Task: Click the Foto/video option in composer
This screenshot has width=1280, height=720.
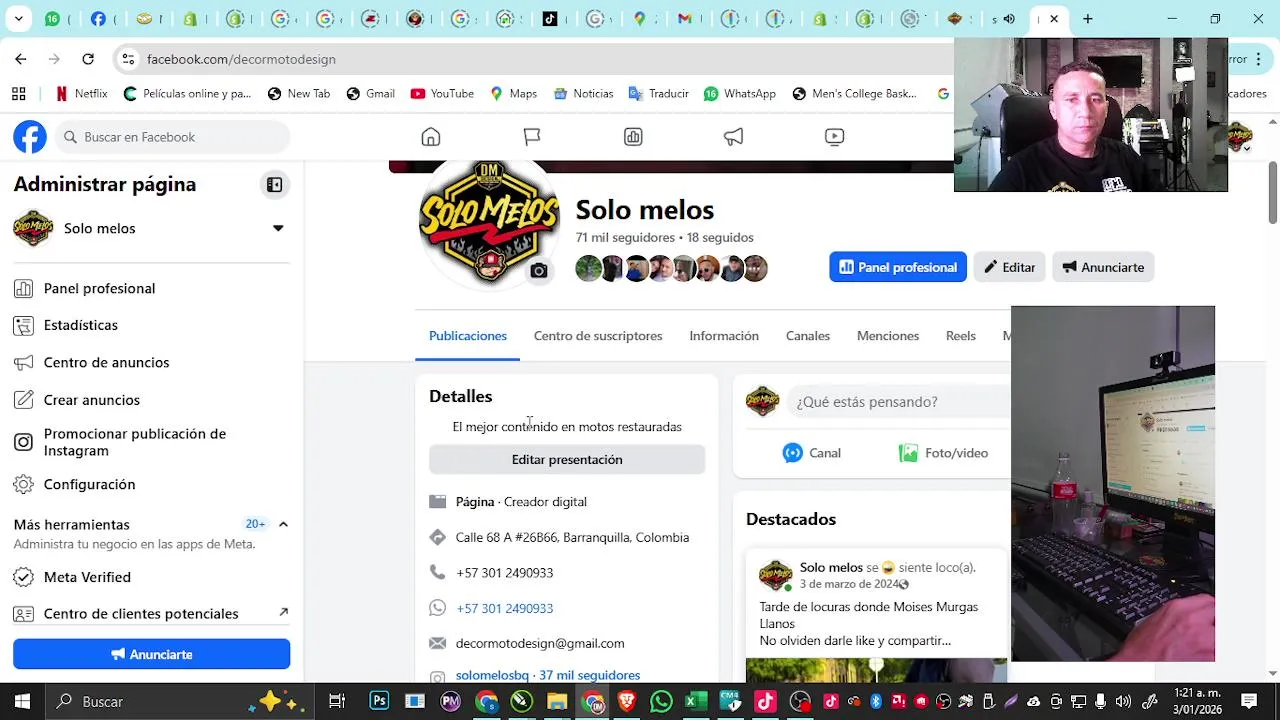Action: click(x=943, y=453)
